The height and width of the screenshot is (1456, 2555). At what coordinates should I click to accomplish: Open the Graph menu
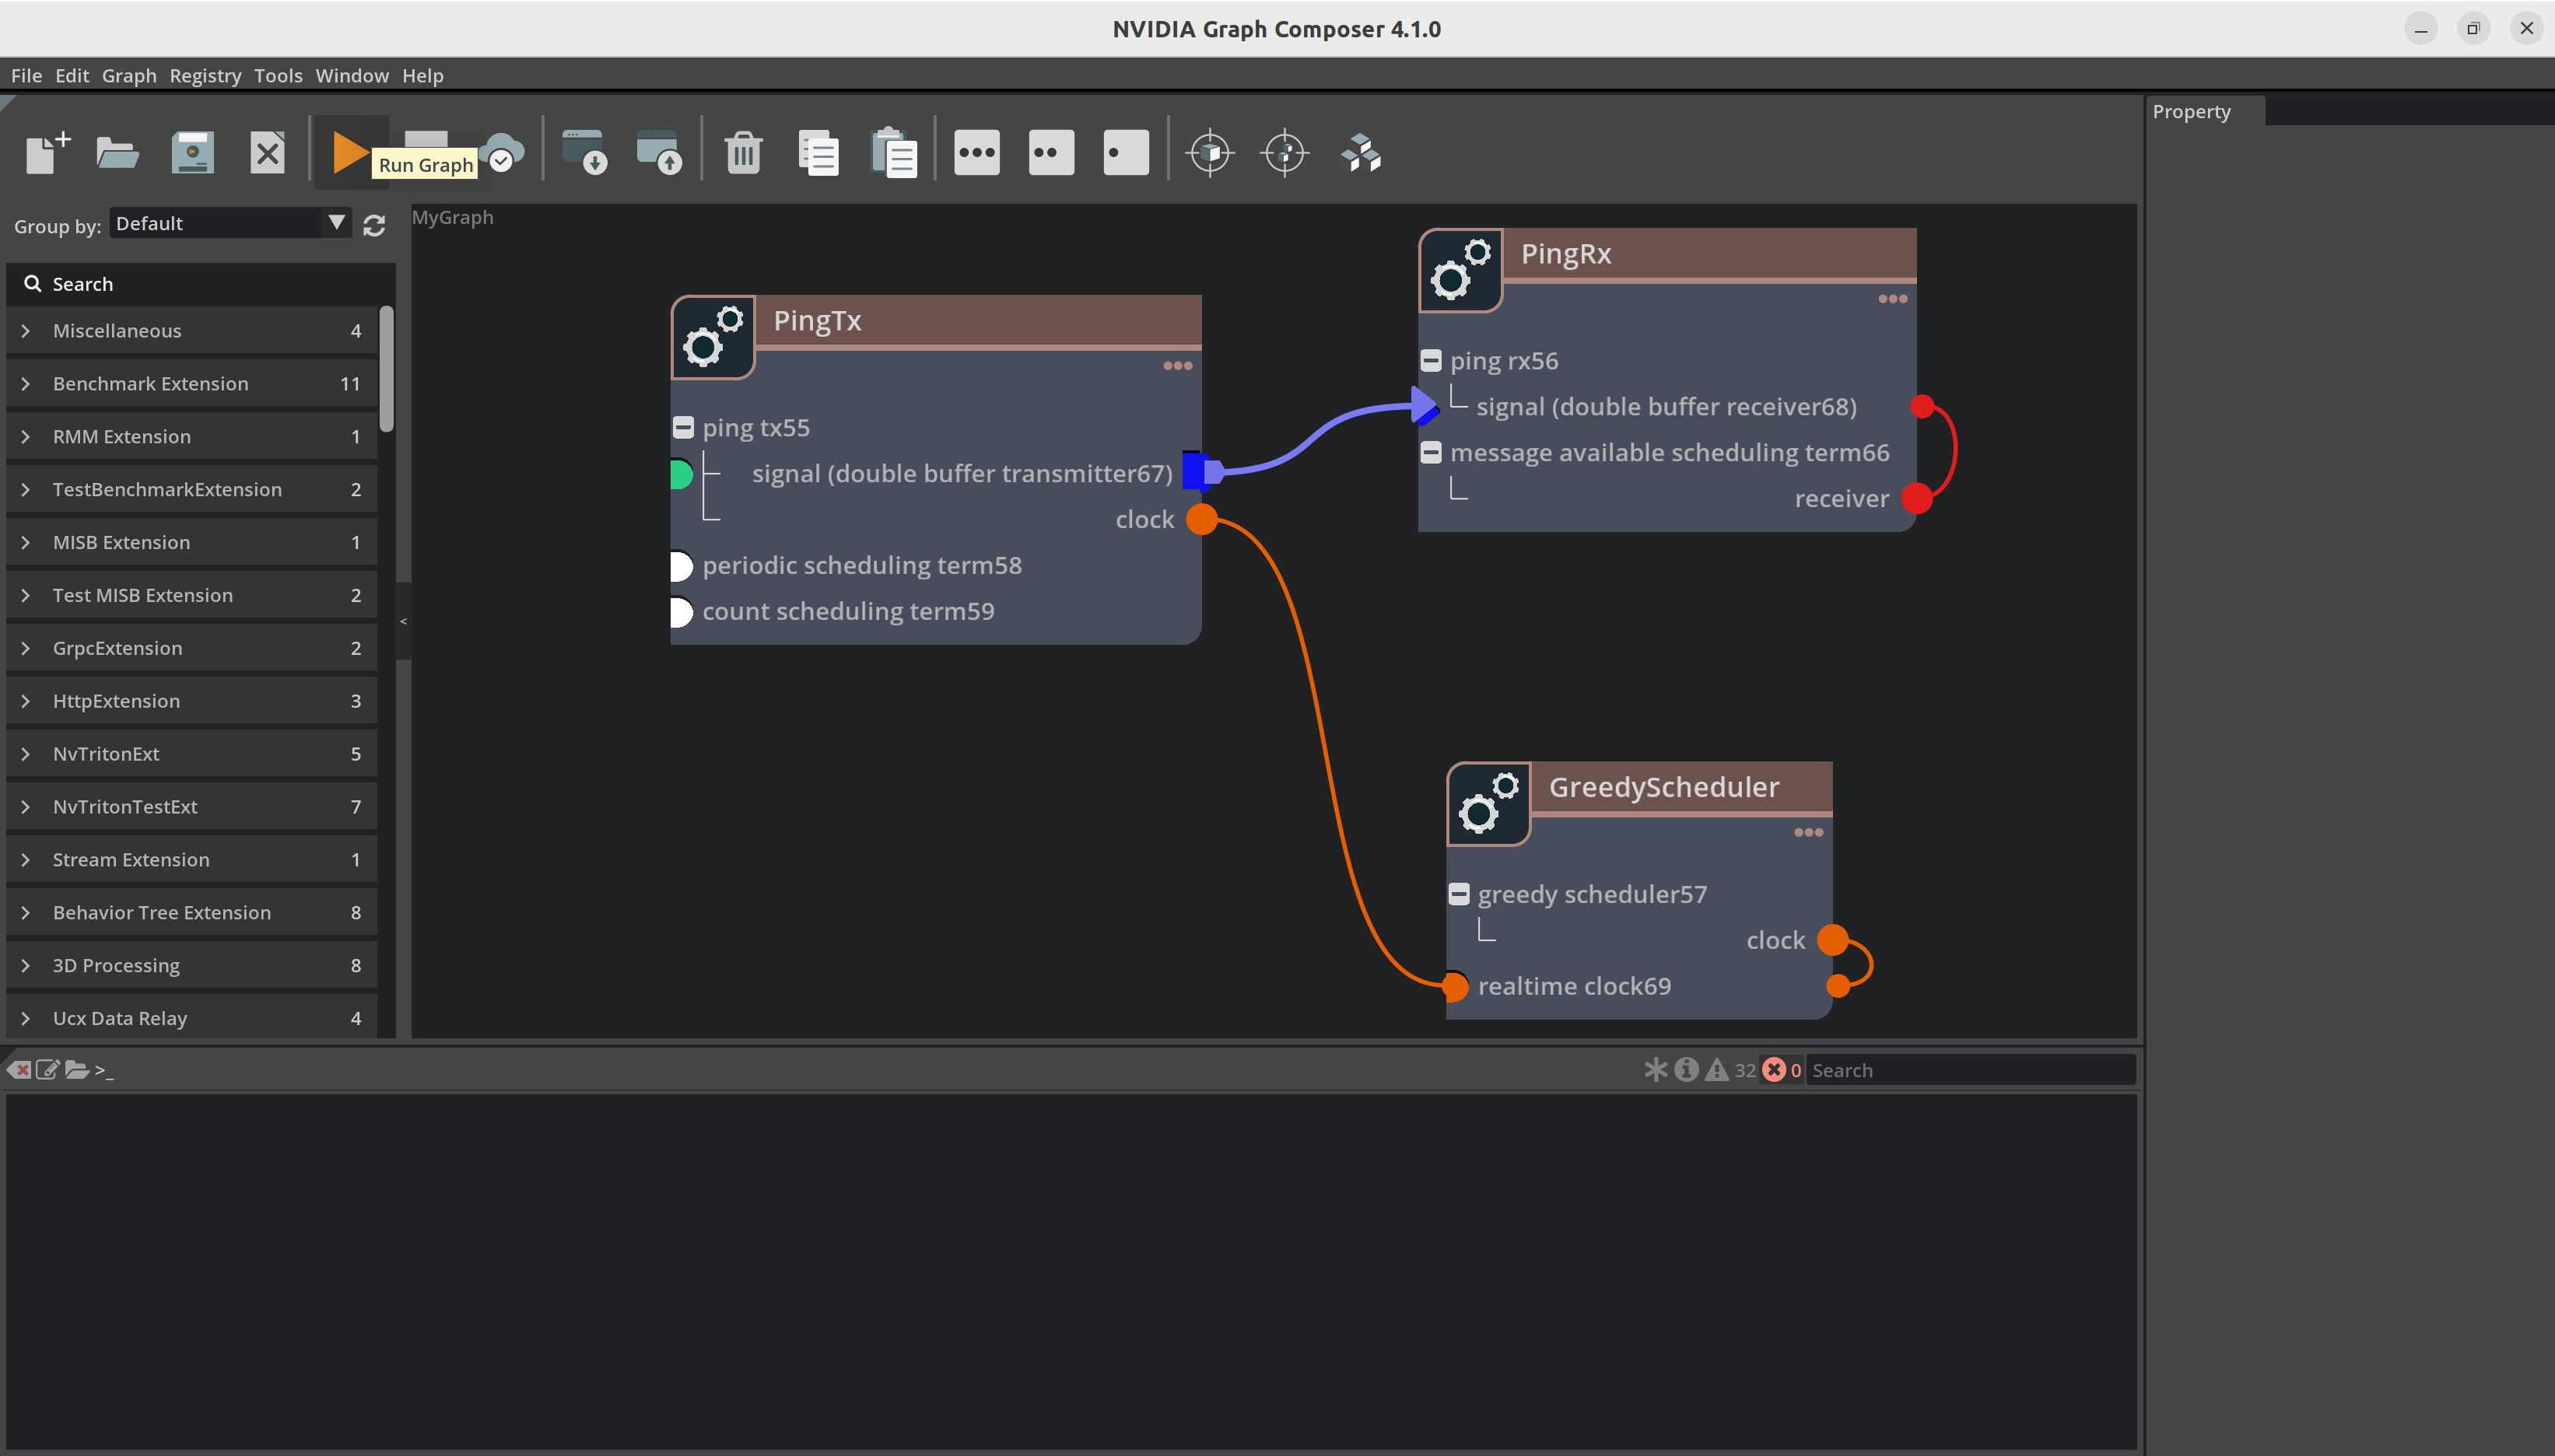(x=129, y=75)
